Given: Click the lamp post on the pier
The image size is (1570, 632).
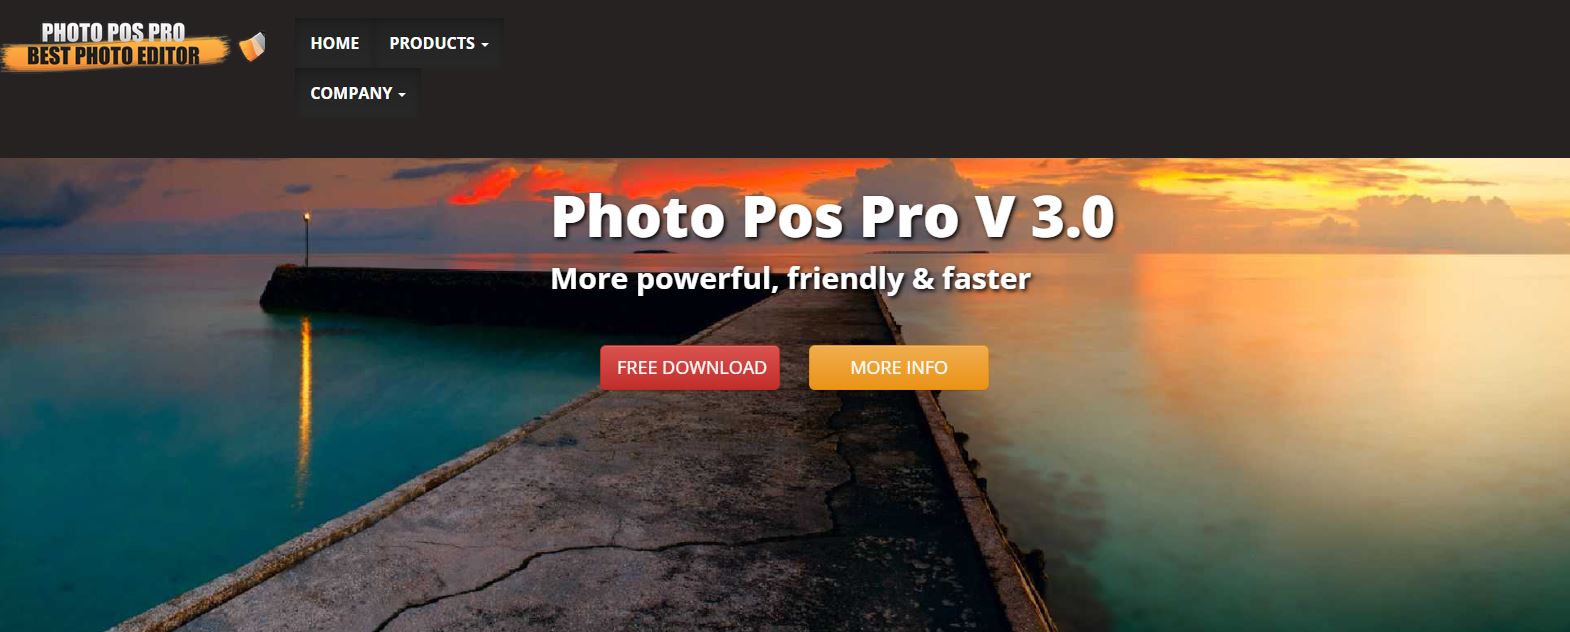Looking at the screenshot, I should point(307,238).
